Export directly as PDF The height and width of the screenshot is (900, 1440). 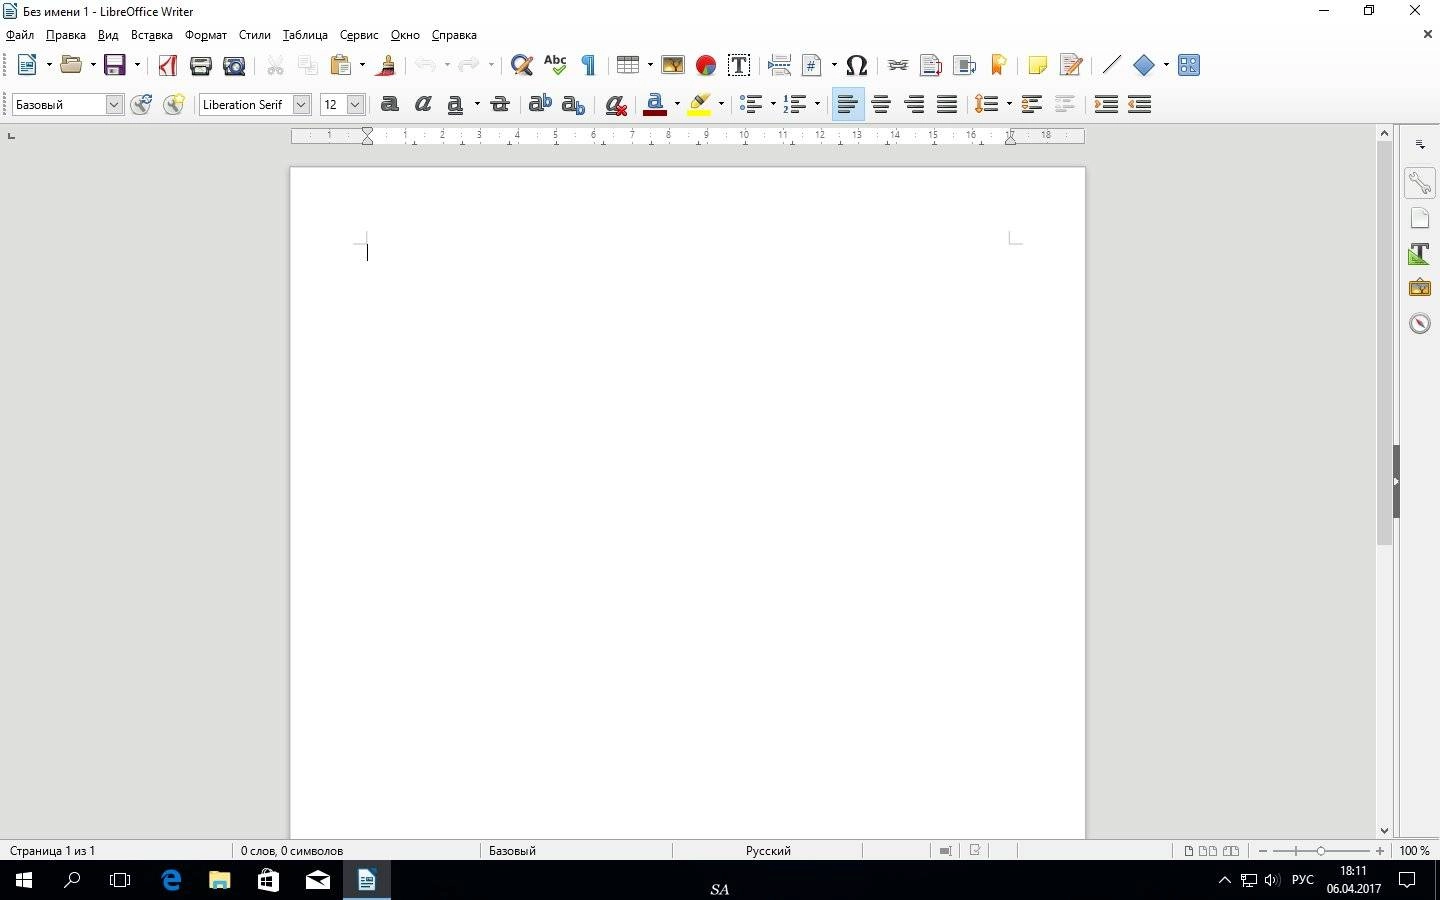point(167,66)
